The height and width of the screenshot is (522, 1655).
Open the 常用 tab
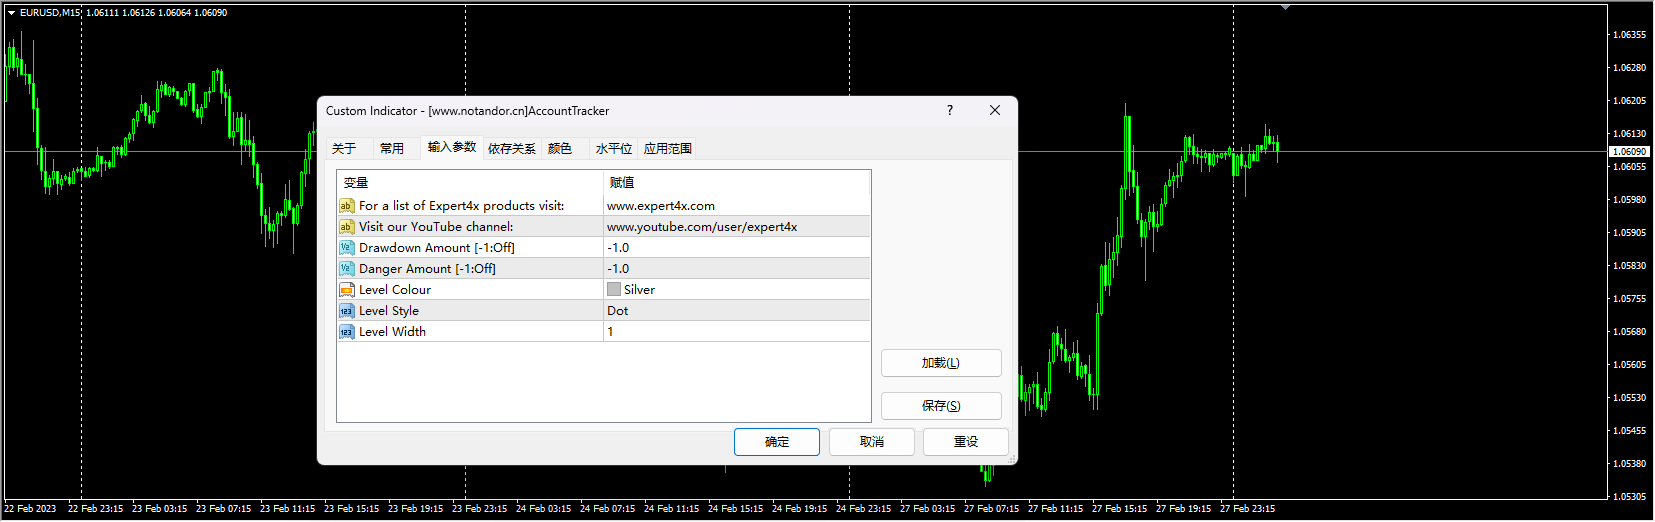click(x=392, y=149)
